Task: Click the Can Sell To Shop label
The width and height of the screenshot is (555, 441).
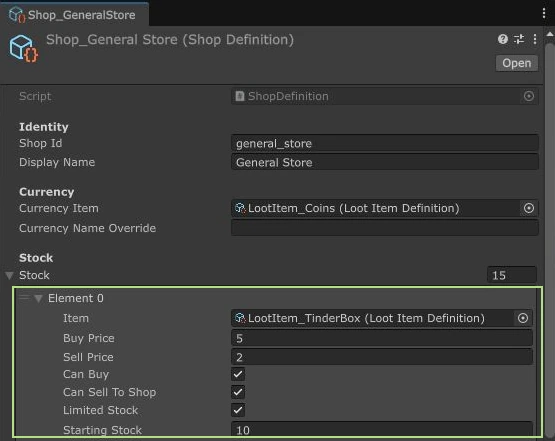Action: [x=110, y=392]
